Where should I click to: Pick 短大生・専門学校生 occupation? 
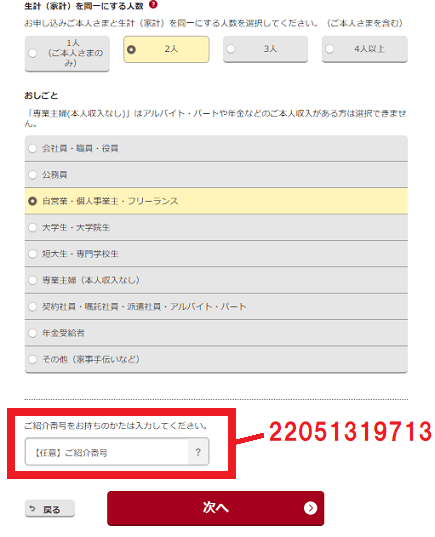(216, 254)
